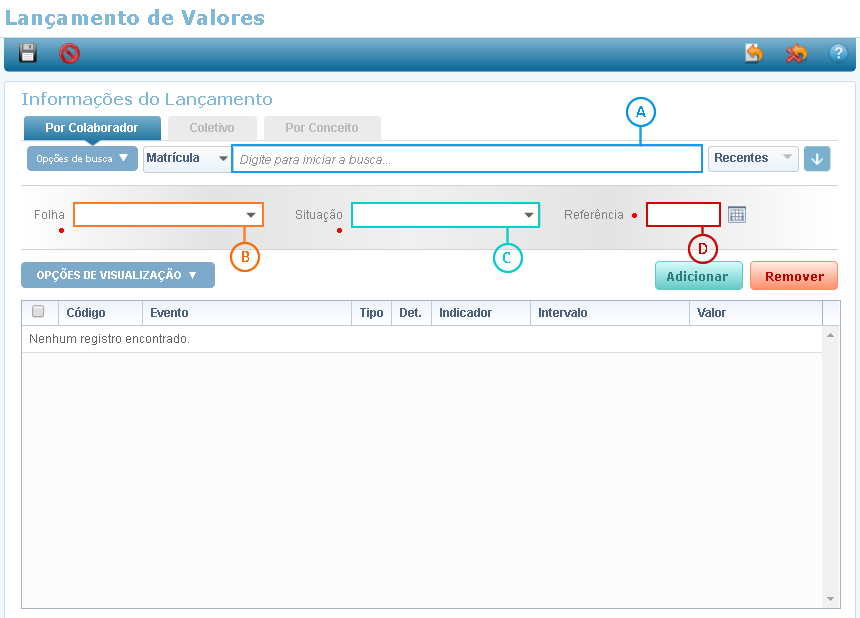The width and height of the screenshot is (860, 618).
Task: Click the red cancel icon in toolbar
Action: click(69, 54)
